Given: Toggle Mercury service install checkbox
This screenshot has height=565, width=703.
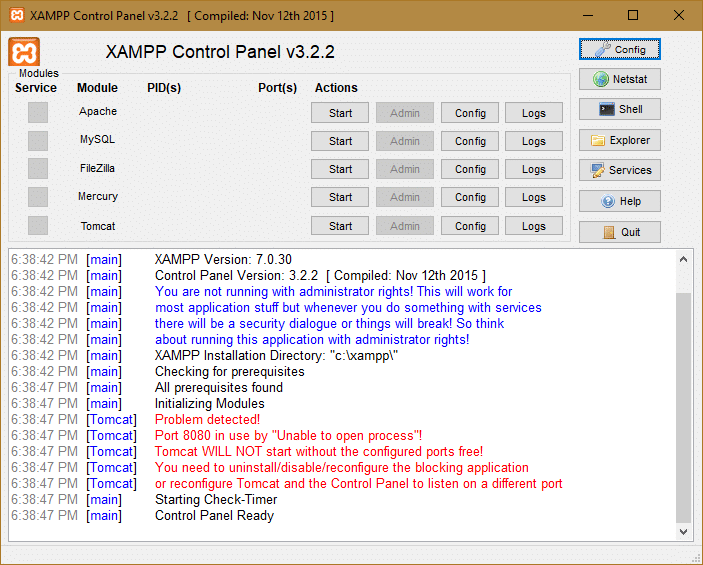Looking at the screenshot, I should click(x=38, y=197).
